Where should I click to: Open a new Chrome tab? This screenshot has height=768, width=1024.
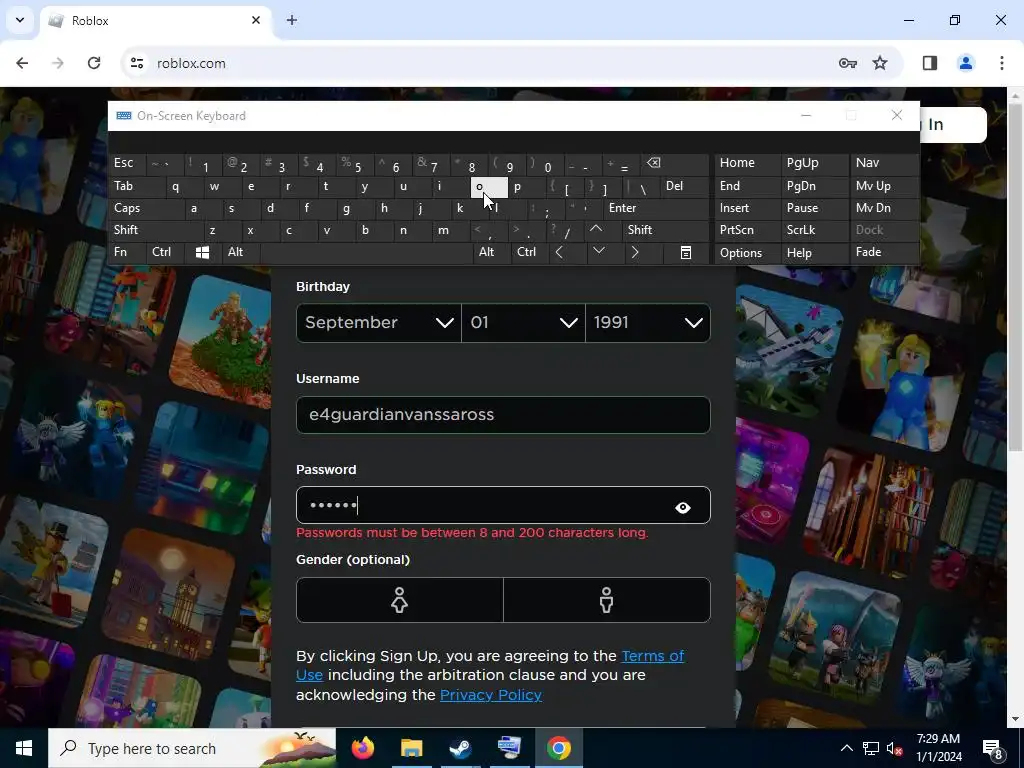[292, 20]
